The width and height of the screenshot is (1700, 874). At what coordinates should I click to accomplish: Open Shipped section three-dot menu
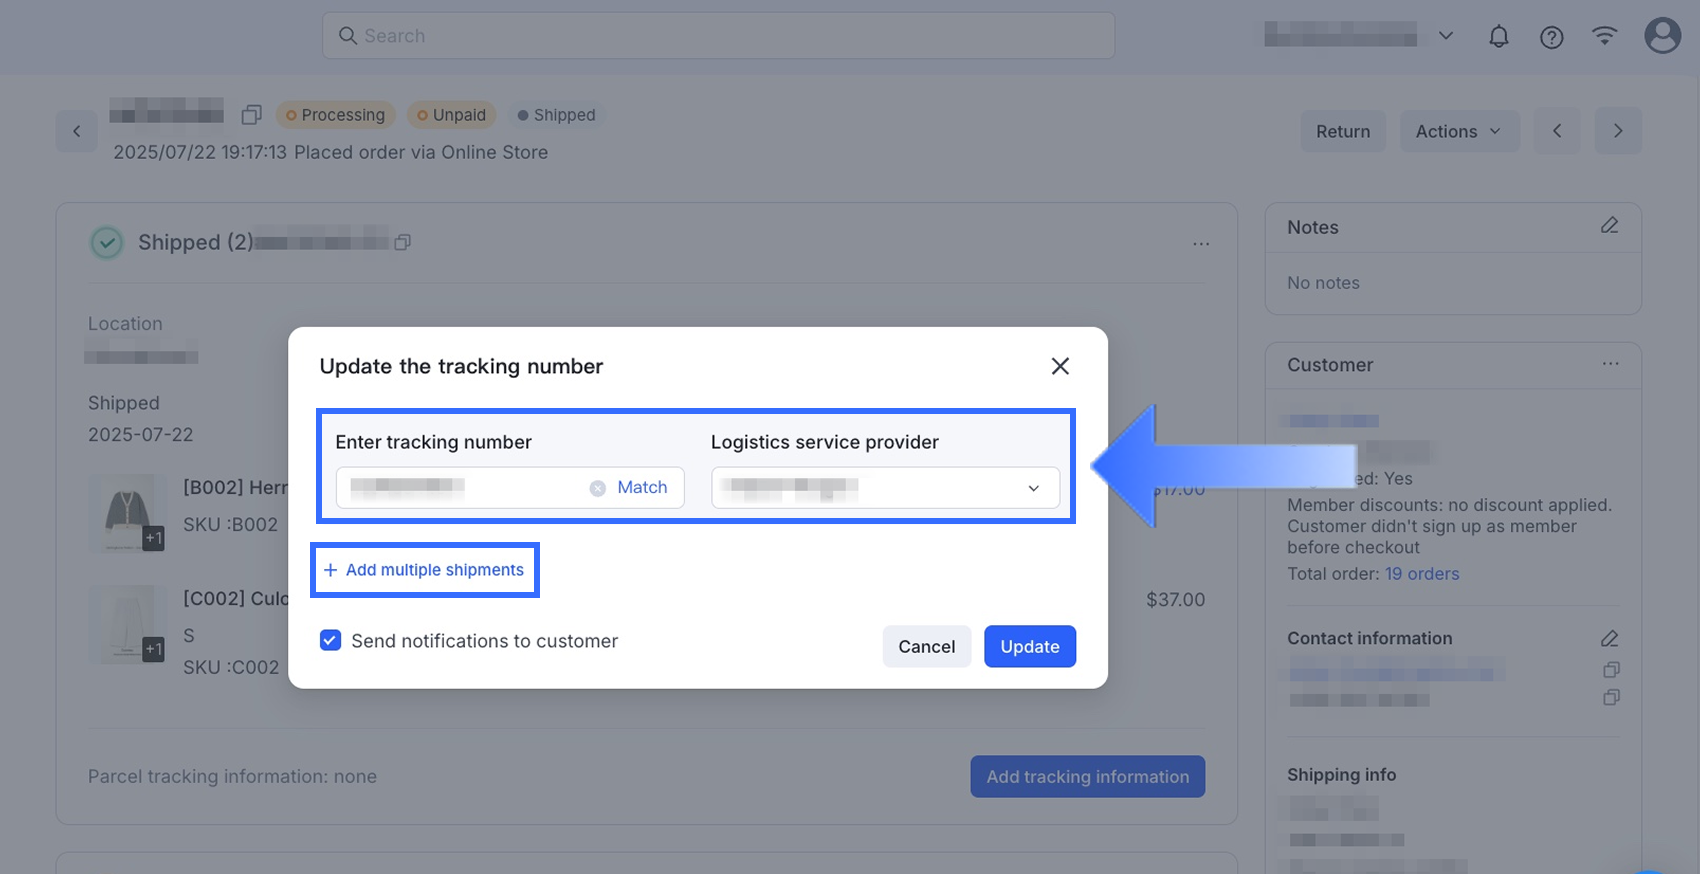1201,243
